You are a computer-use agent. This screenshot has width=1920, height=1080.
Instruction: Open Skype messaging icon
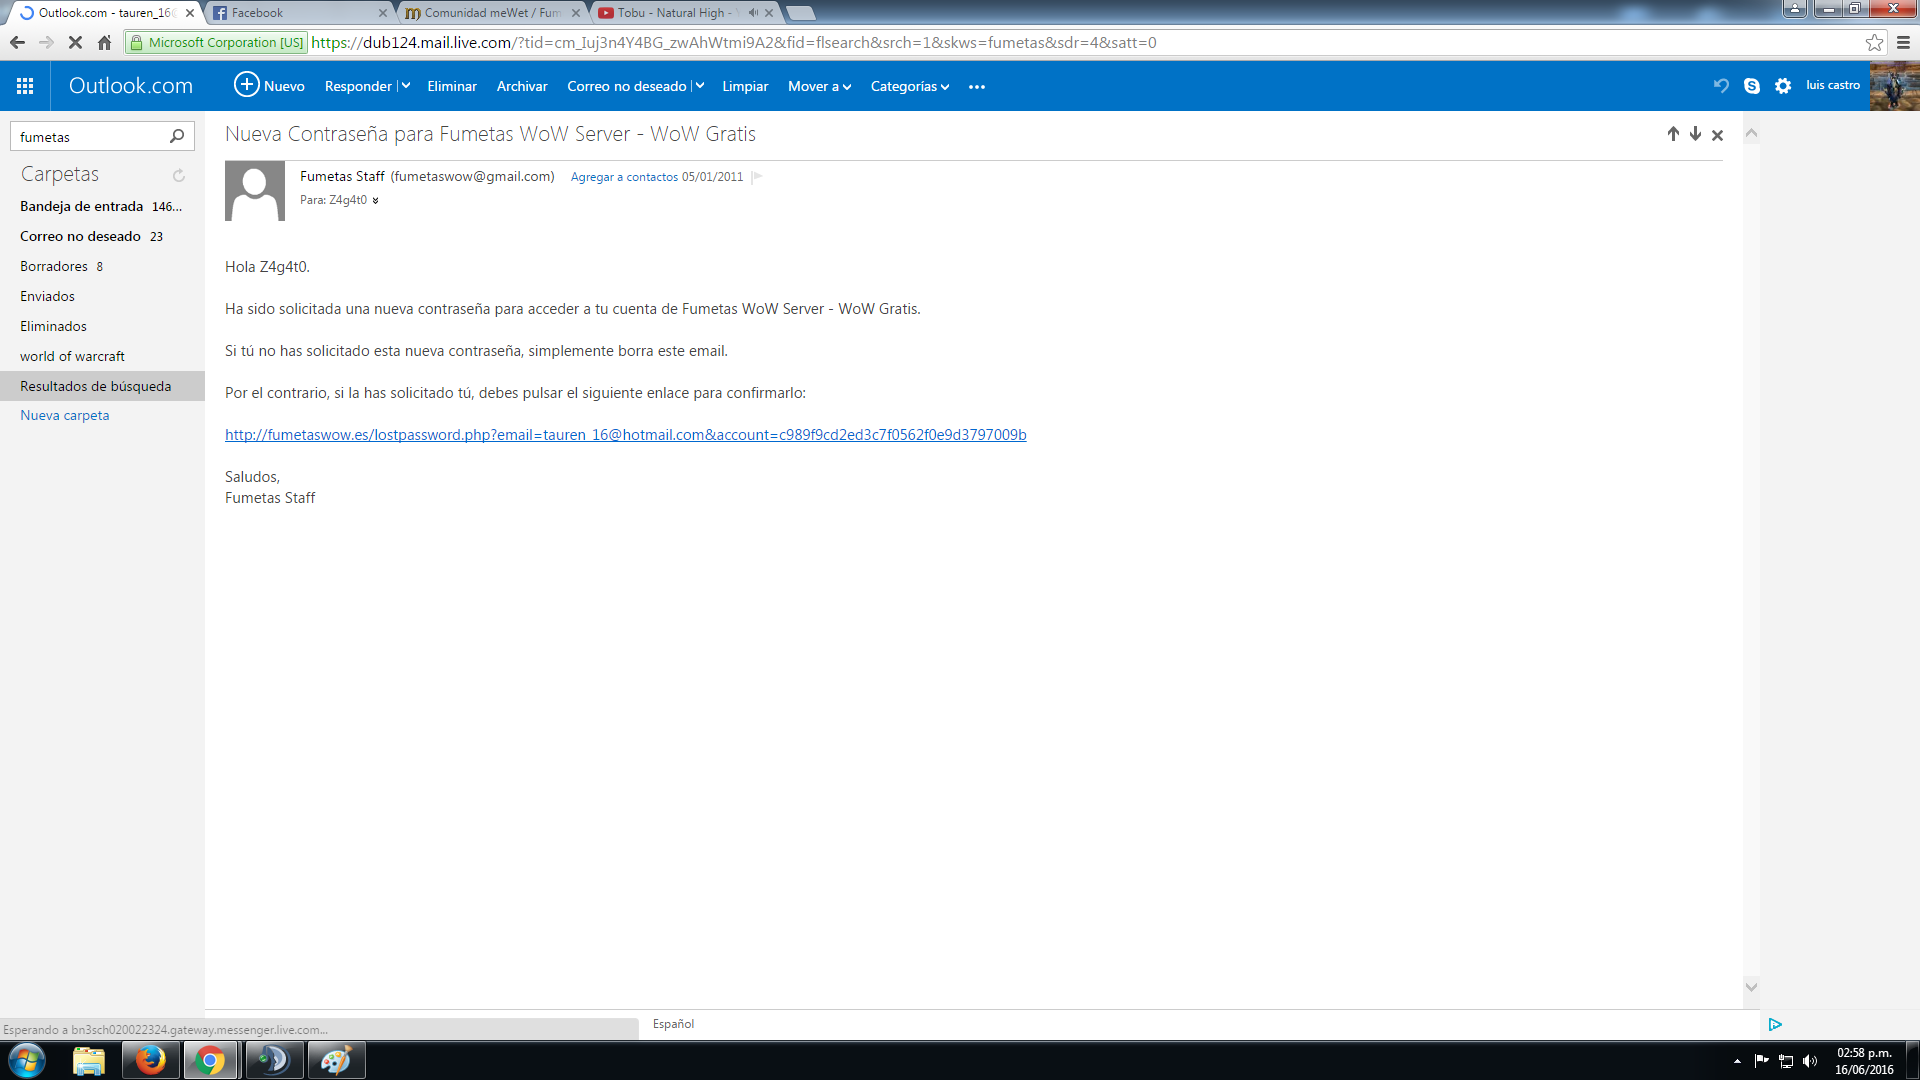1752,86
